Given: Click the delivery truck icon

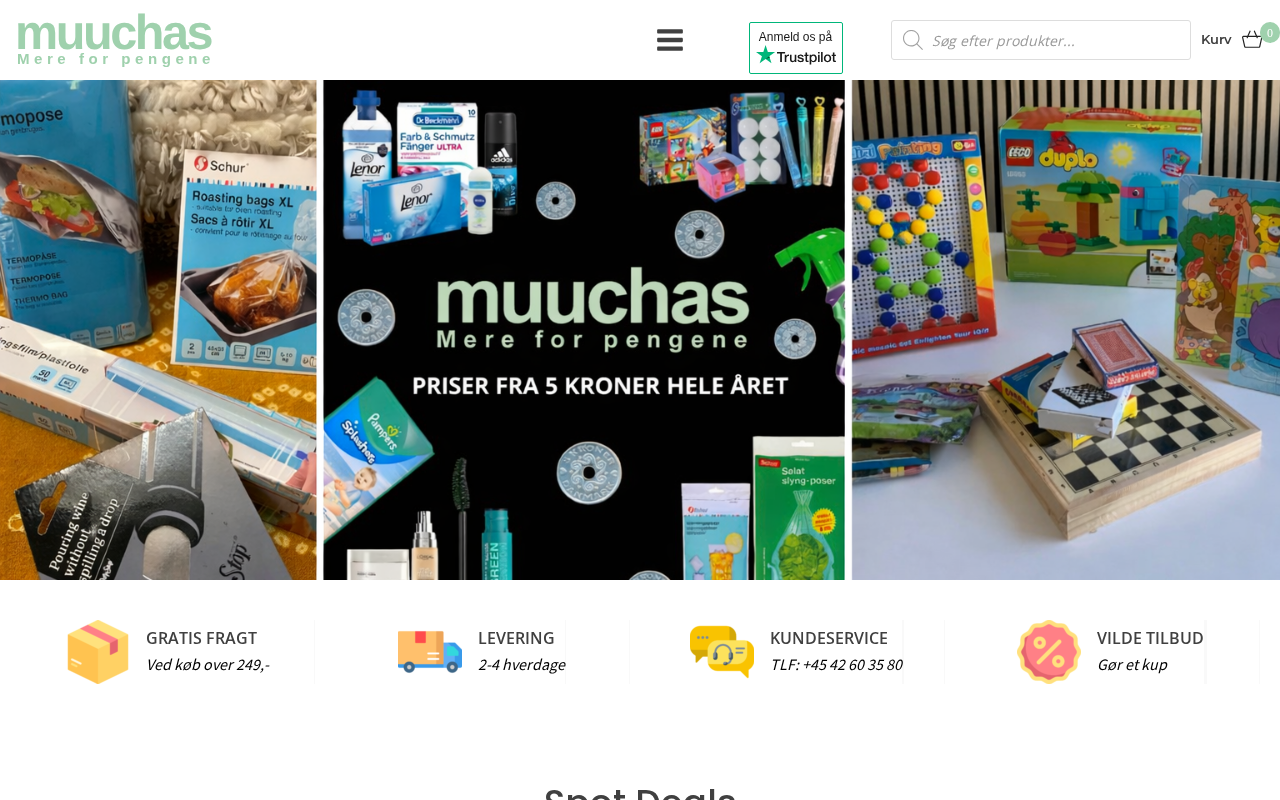Looking at the screenshot, I should click(430, 652).
